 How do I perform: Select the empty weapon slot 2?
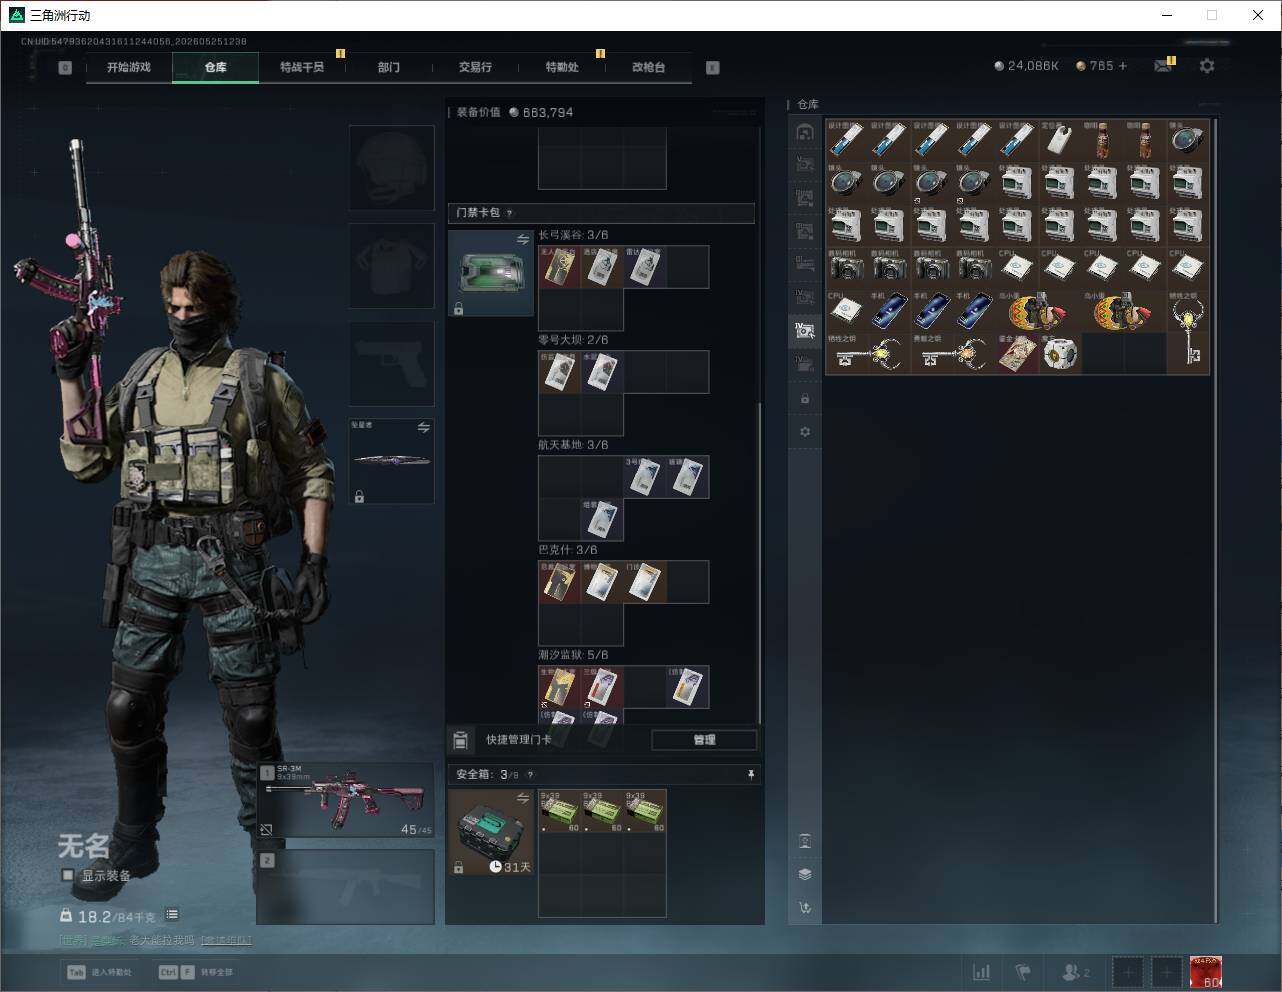(x=346, y=887)
